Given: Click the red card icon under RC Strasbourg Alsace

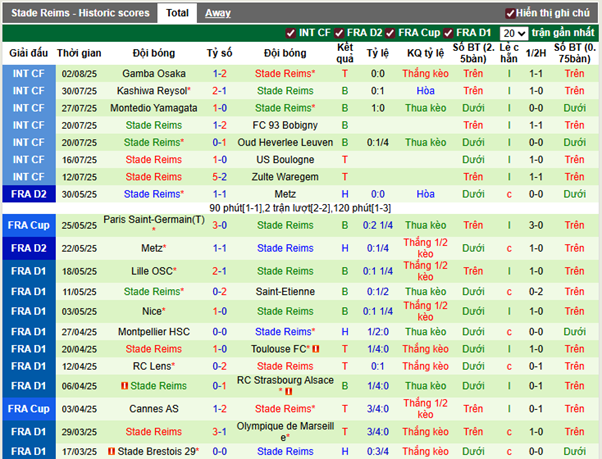Looking at the screenshot, I should (x=288, y=391).
